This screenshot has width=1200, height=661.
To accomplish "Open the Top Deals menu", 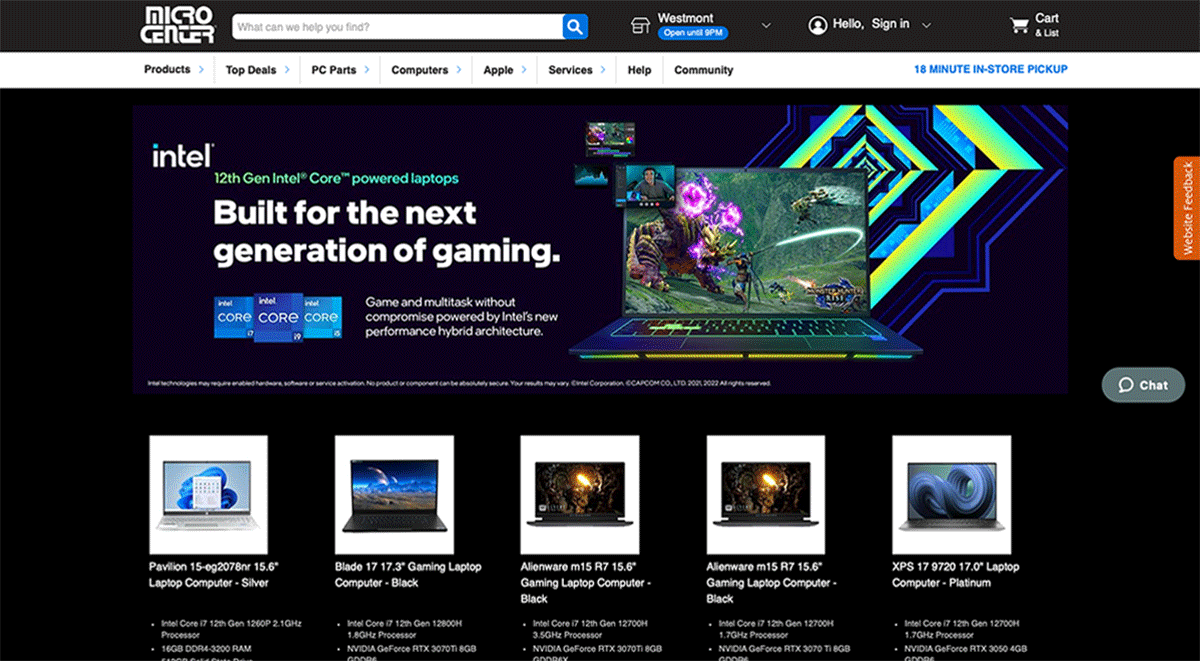I will 251,70.
